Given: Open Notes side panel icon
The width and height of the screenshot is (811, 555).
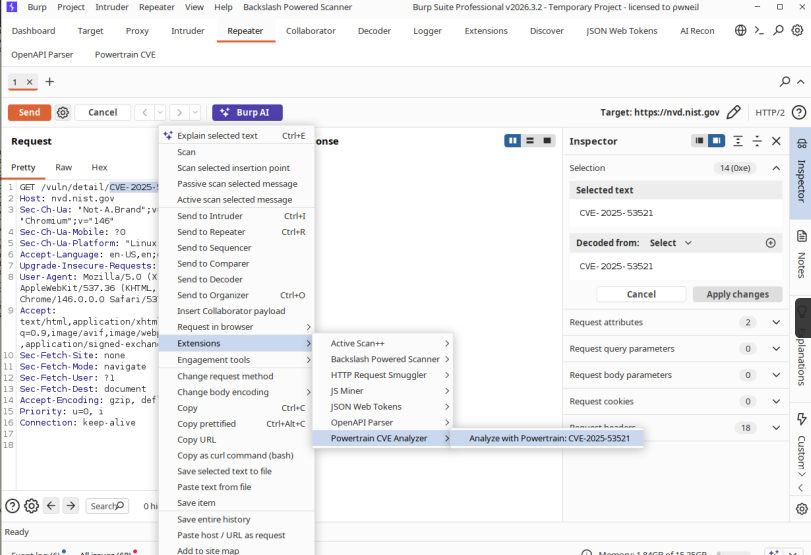Looking at the screenshot, I should coord(802,236).
